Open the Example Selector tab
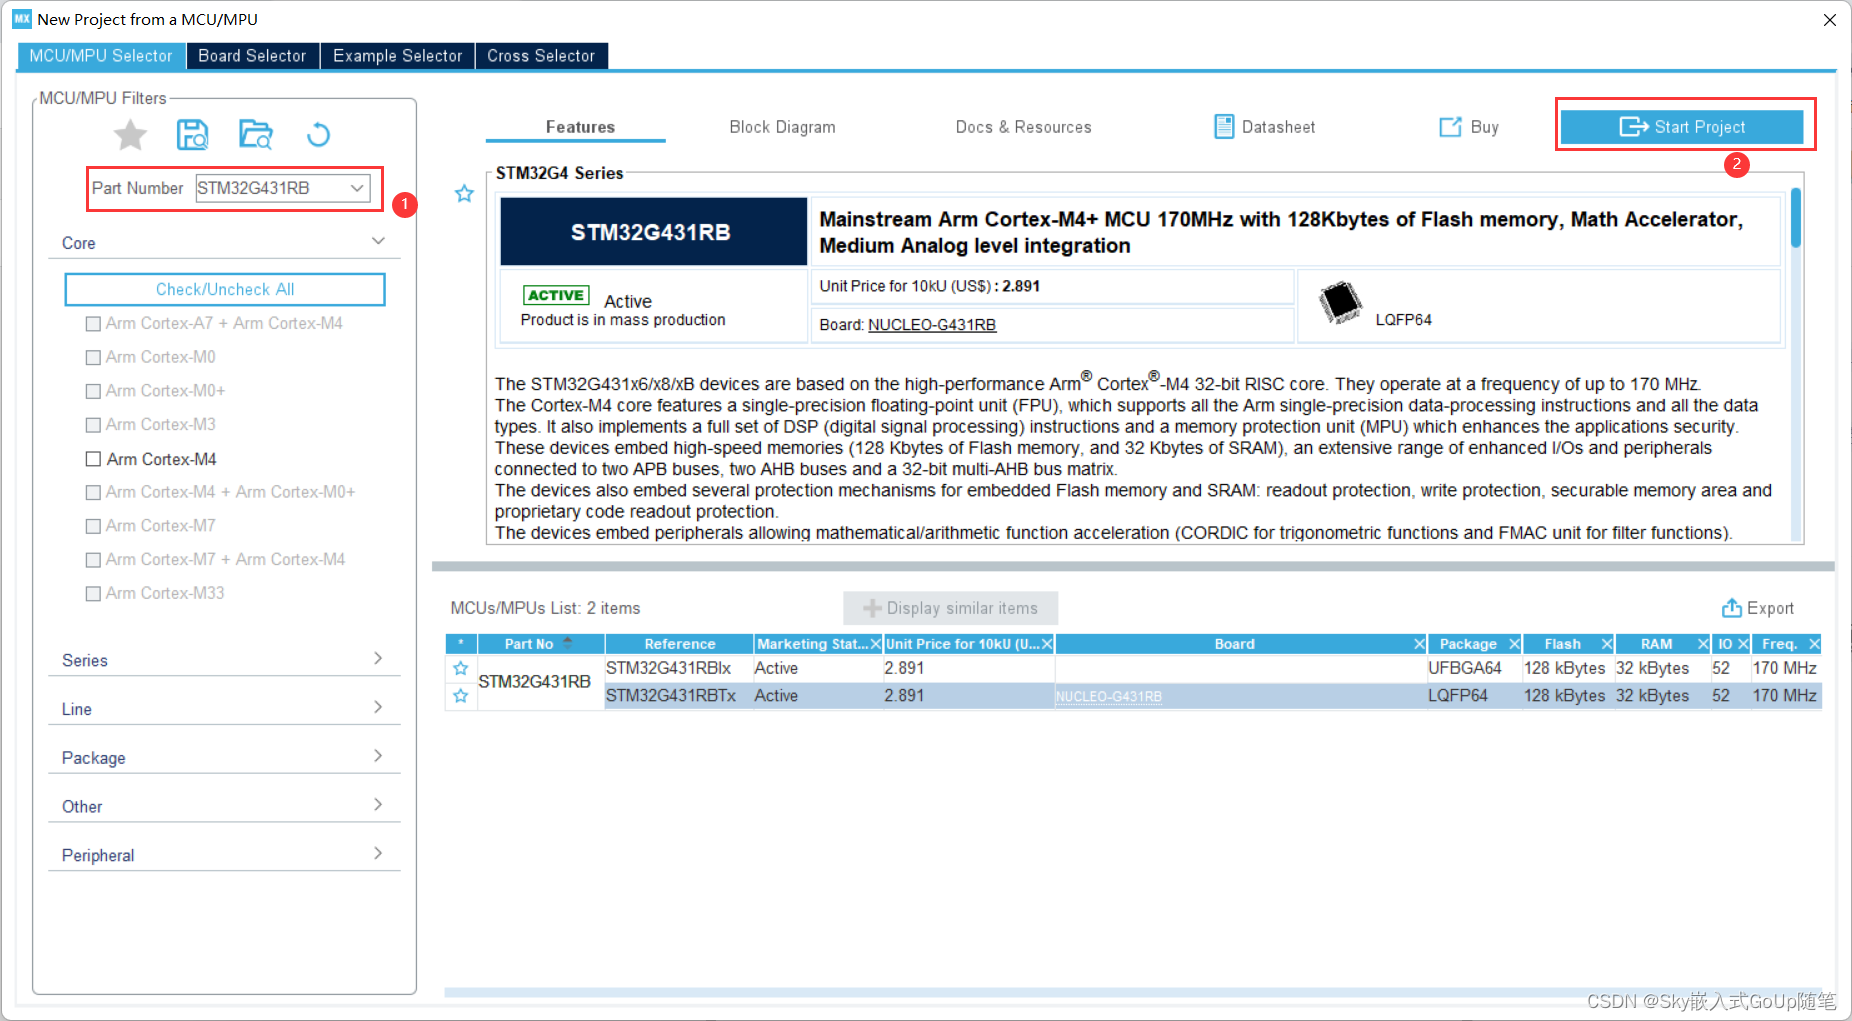The height and width of the screenshot is (1021, 1852). point(398,56)
